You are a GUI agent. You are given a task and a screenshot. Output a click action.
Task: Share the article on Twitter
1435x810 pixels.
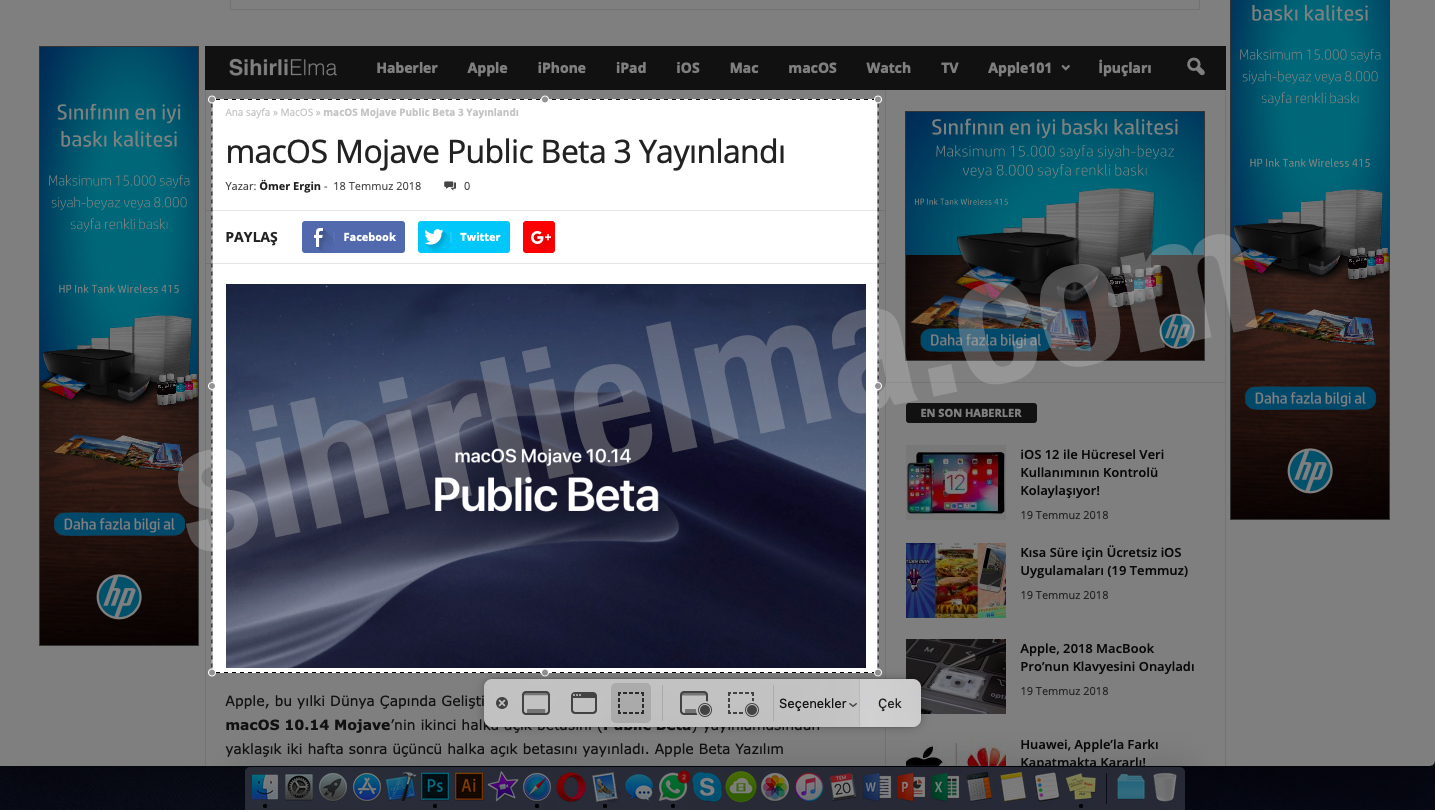point(463,237)
